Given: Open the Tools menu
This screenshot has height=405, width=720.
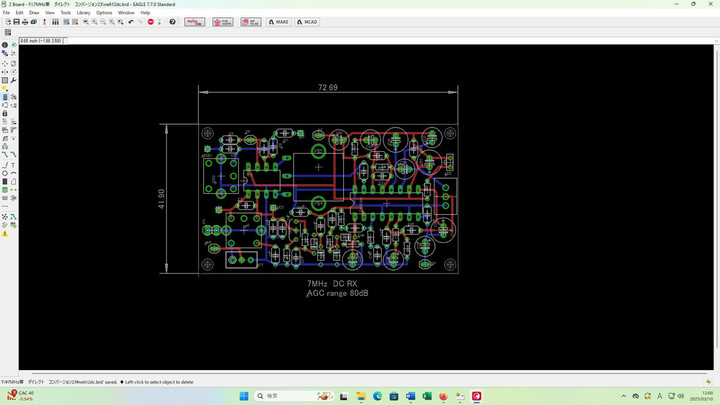Looking at the screenshot, I should (66, 13).
